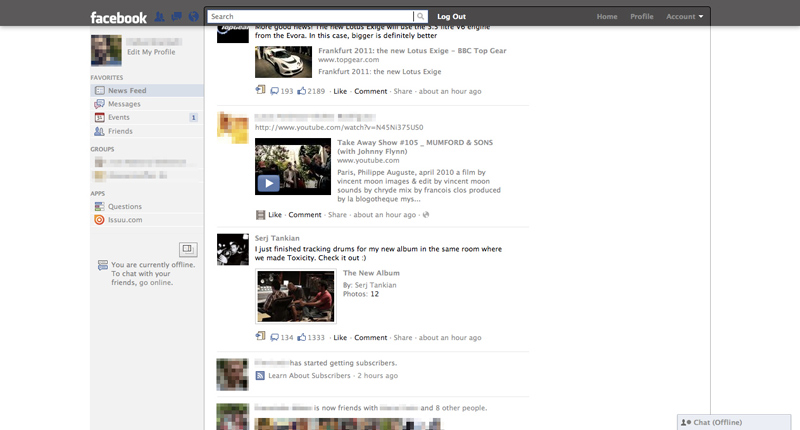The height and width of the screenshot is (430, 800).
Task: Click privacy globe icon on YouTube post
Action: 426,215
